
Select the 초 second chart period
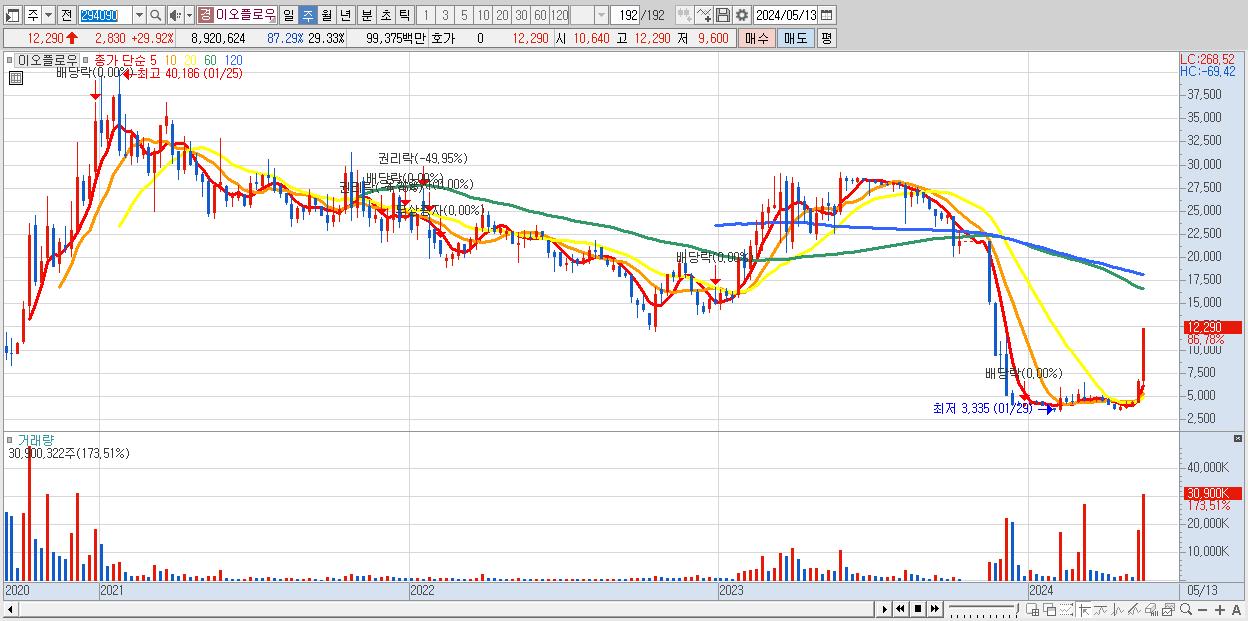tap(385, 15)
